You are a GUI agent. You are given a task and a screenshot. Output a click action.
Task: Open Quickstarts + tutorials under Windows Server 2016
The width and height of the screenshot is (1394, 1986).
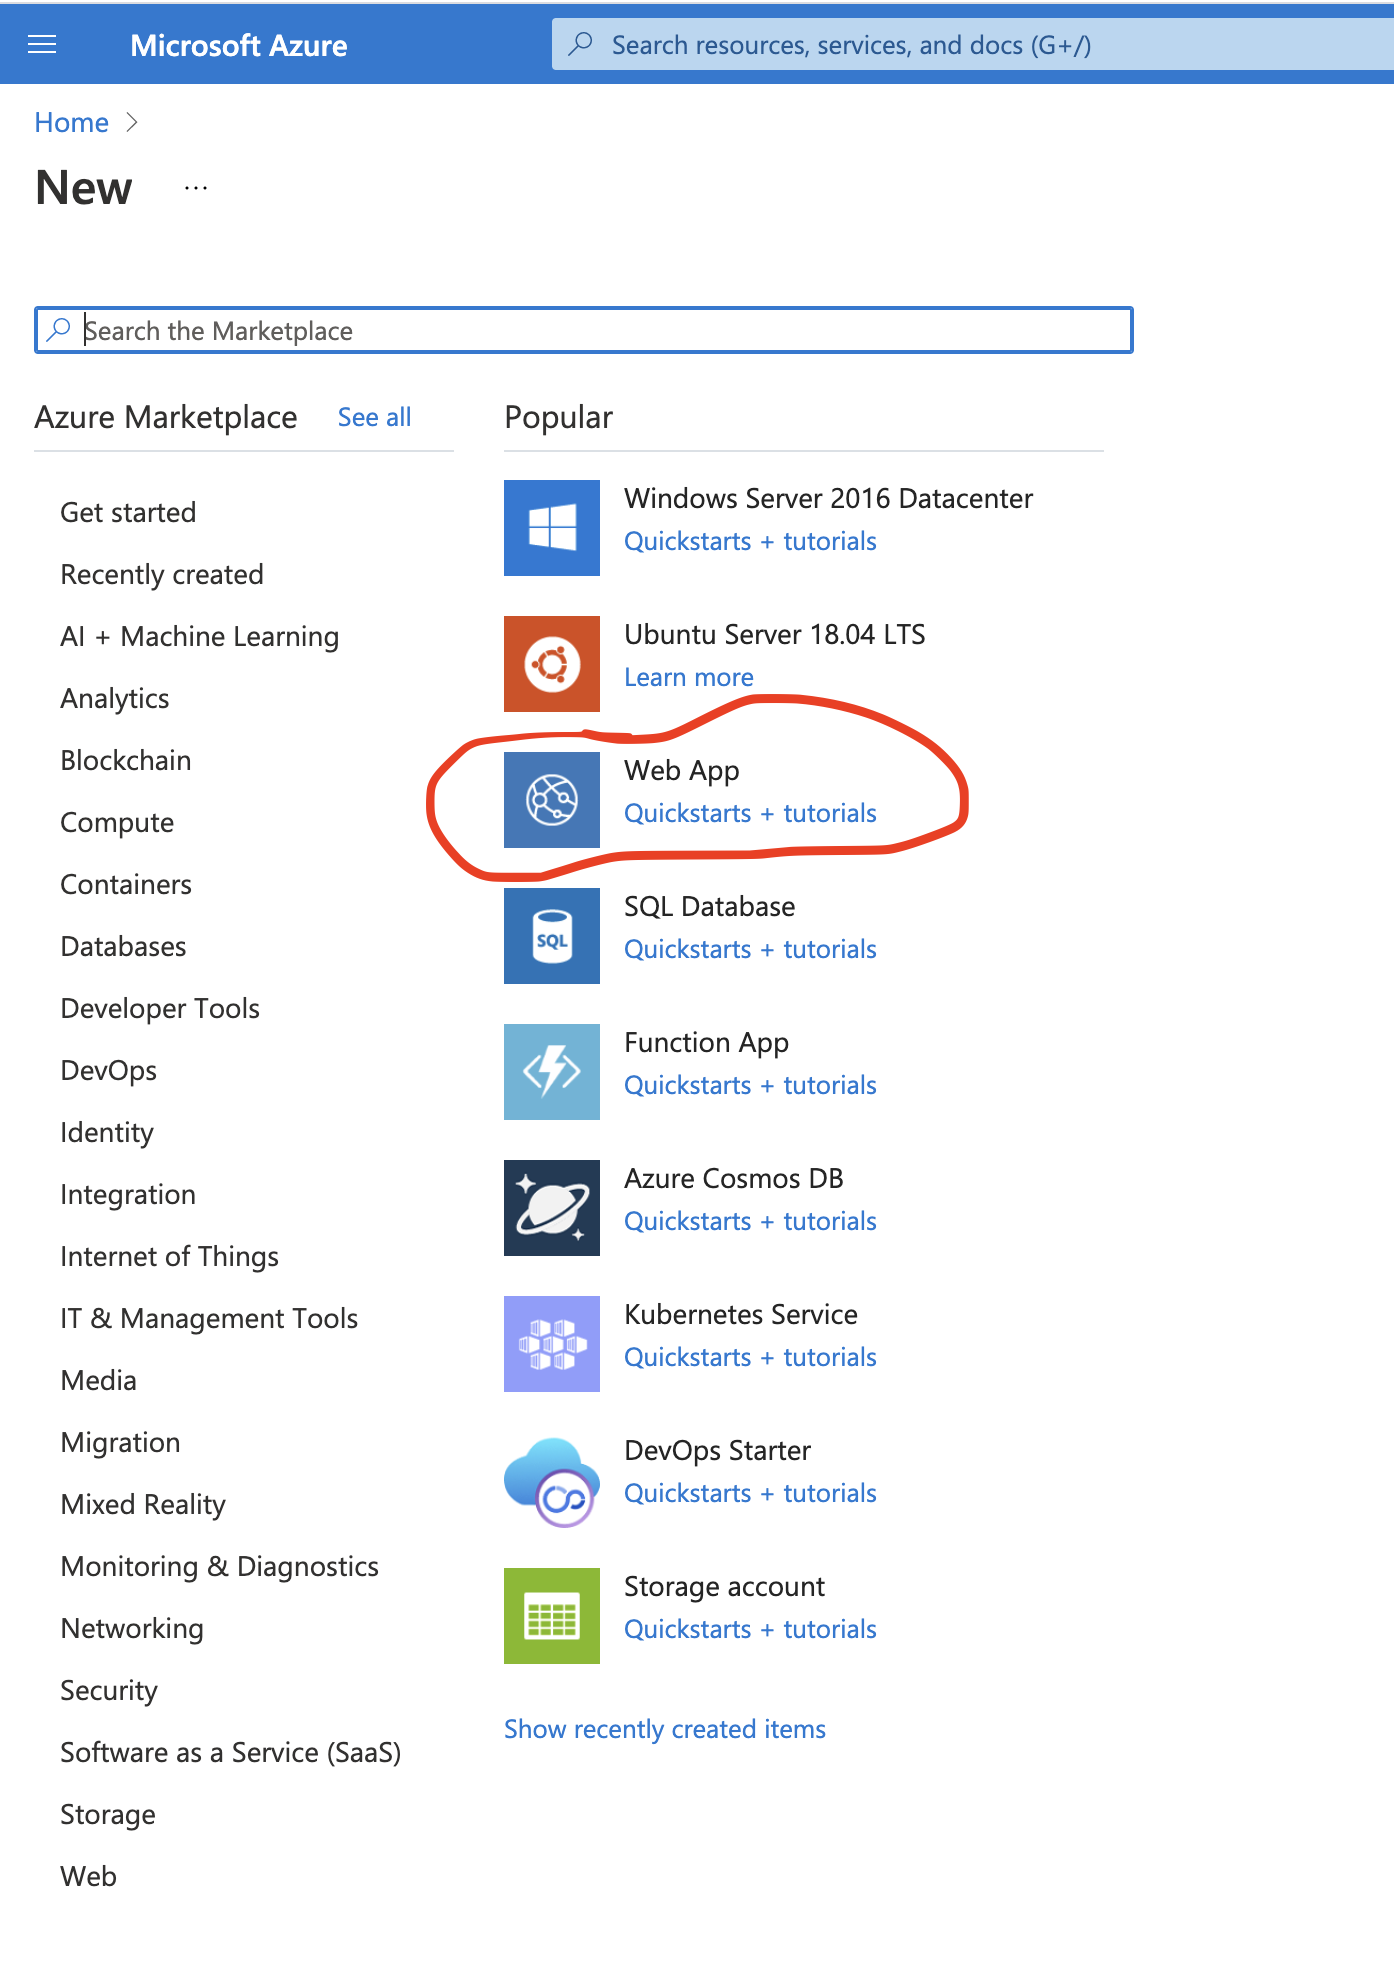pos(750,541)
